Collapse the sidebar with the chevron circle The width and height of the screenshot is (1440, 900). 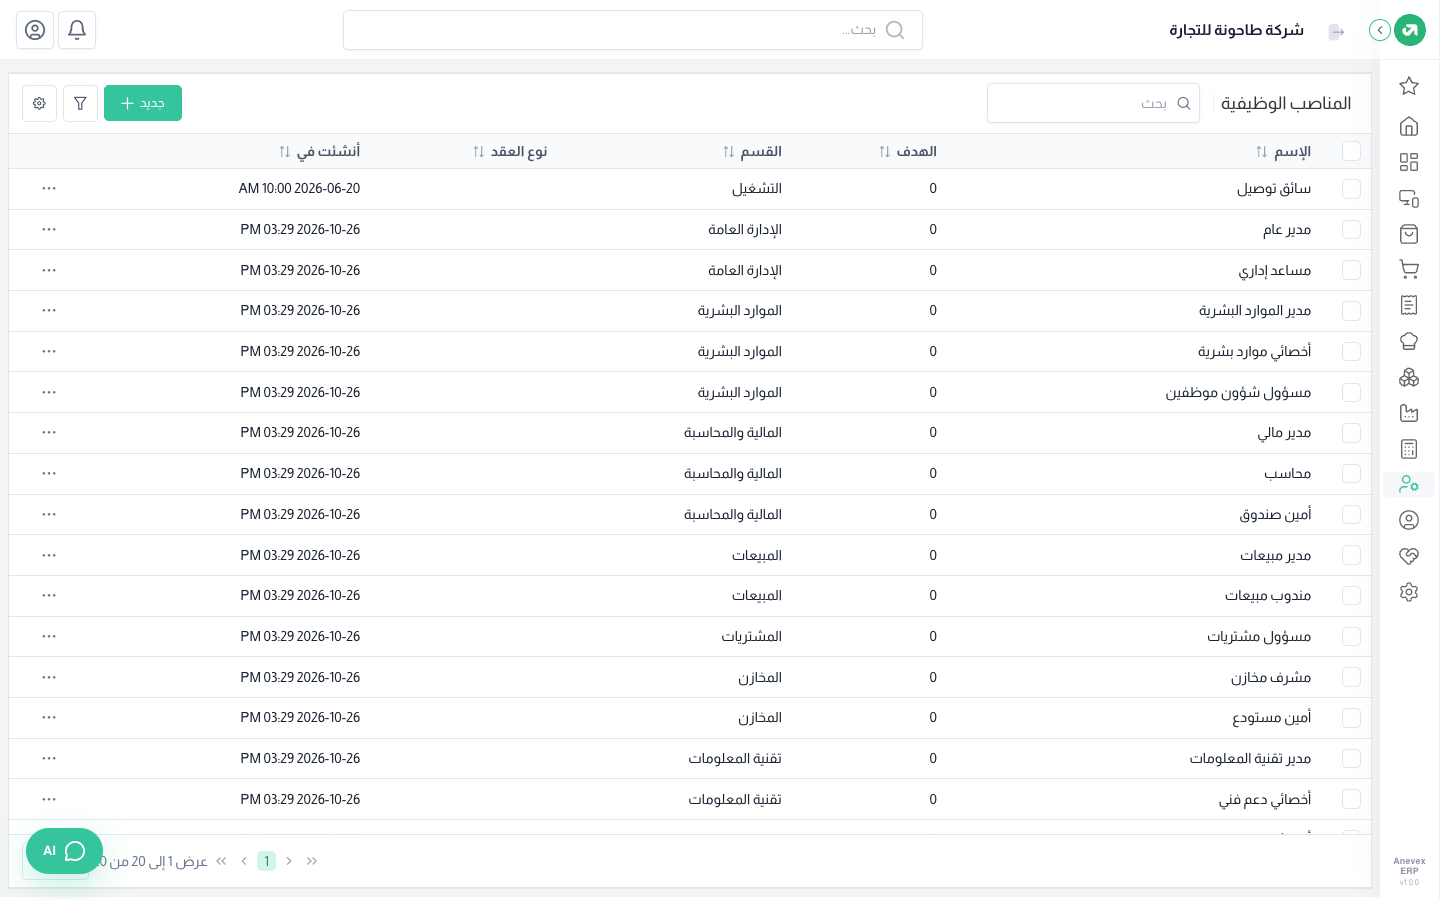tap(1380, 30)
